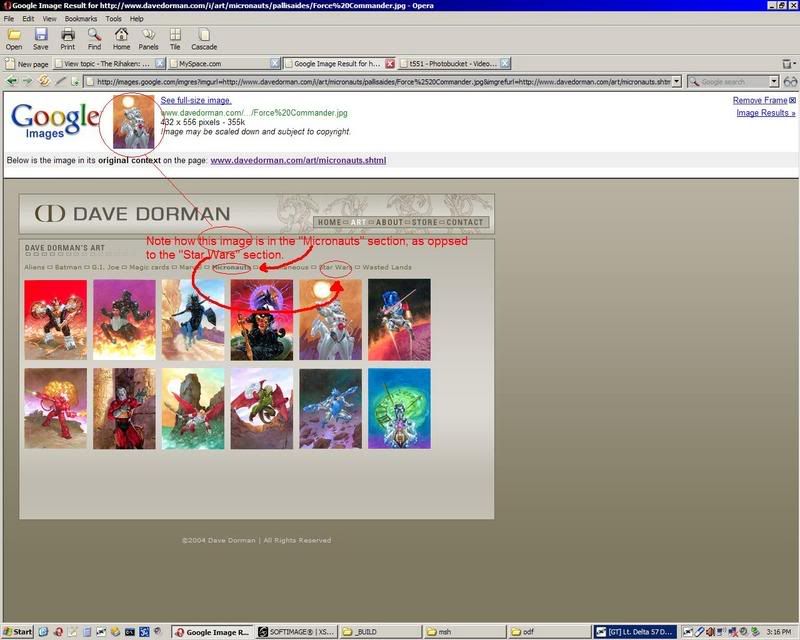Image resolution: width=800 pixels, height=640 pixels.
Task: Open the white robot orange sky thumbnail
Action: pyautogui.click(x=331, y=319)
